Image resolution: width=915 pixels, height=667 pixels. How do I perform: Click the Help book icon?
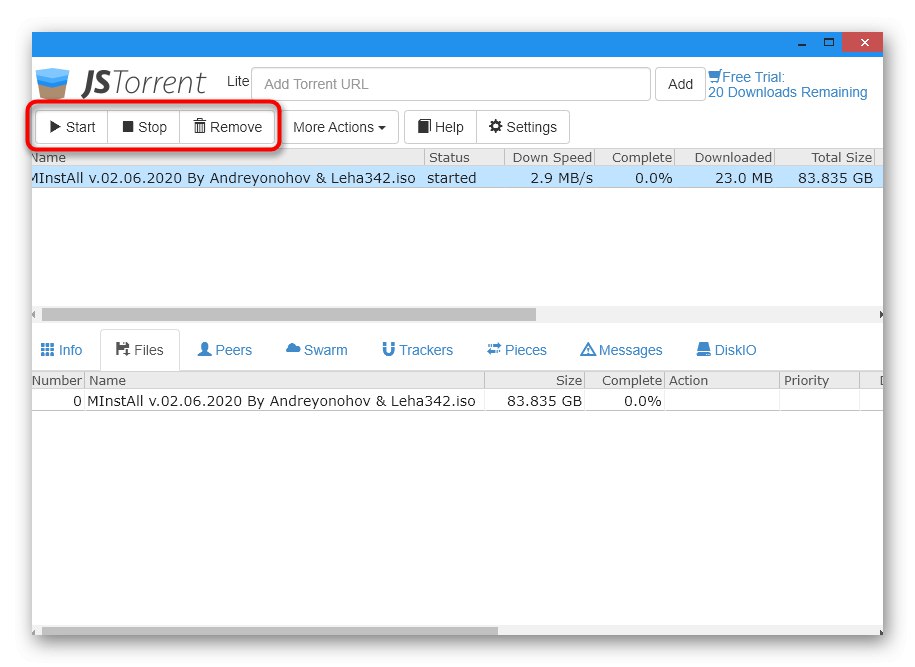pyautogui.click(x=424, y=127)
